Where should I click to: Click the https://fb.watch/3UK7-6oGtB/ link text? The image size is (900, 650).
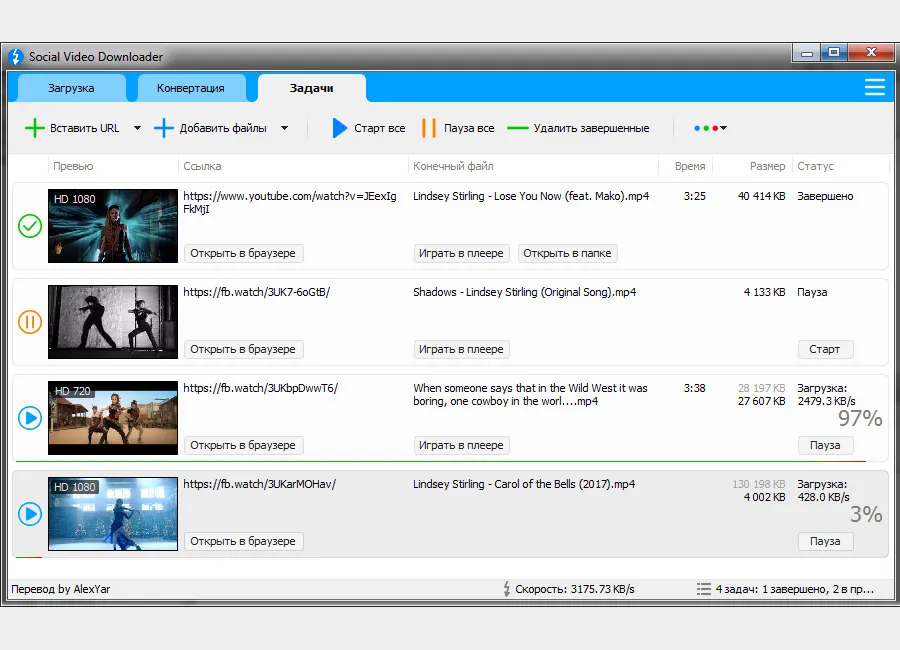[x=257, y=292]
